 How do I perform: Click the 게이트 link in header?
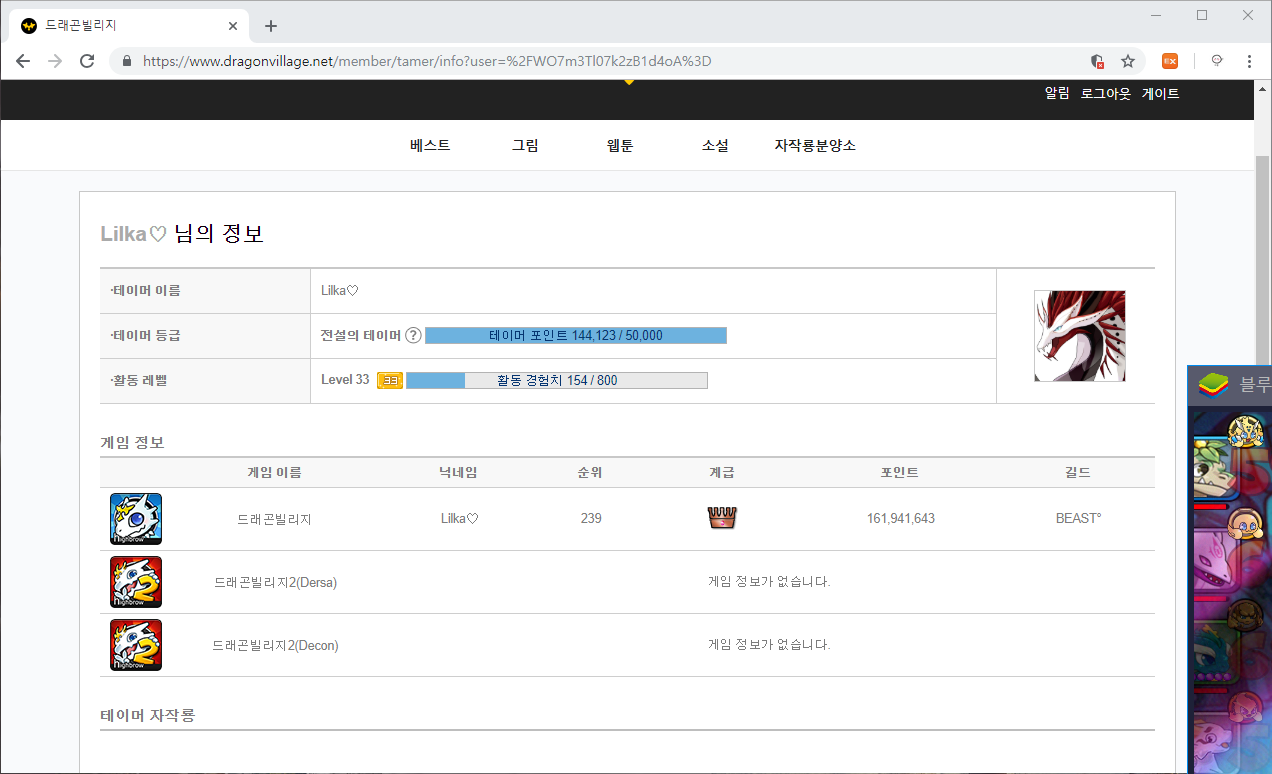click(1161, 93)
